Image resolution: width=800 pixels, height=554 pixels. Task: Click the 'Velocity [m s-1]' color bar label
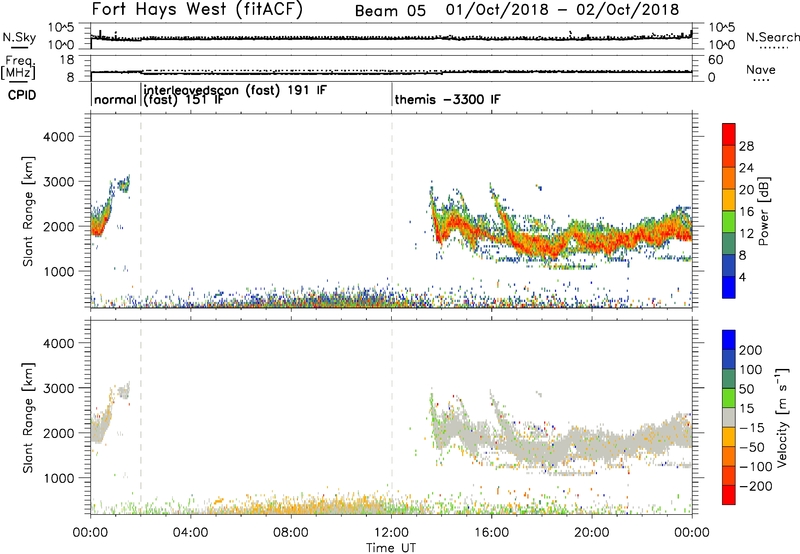pos(782,417)
